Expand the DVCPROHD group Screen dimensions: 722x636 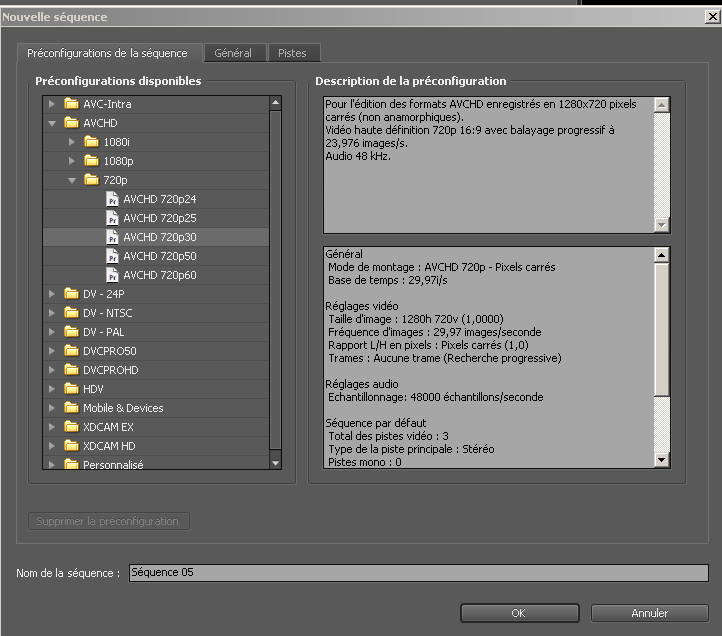pyautogui.click(x=52, y=370)
